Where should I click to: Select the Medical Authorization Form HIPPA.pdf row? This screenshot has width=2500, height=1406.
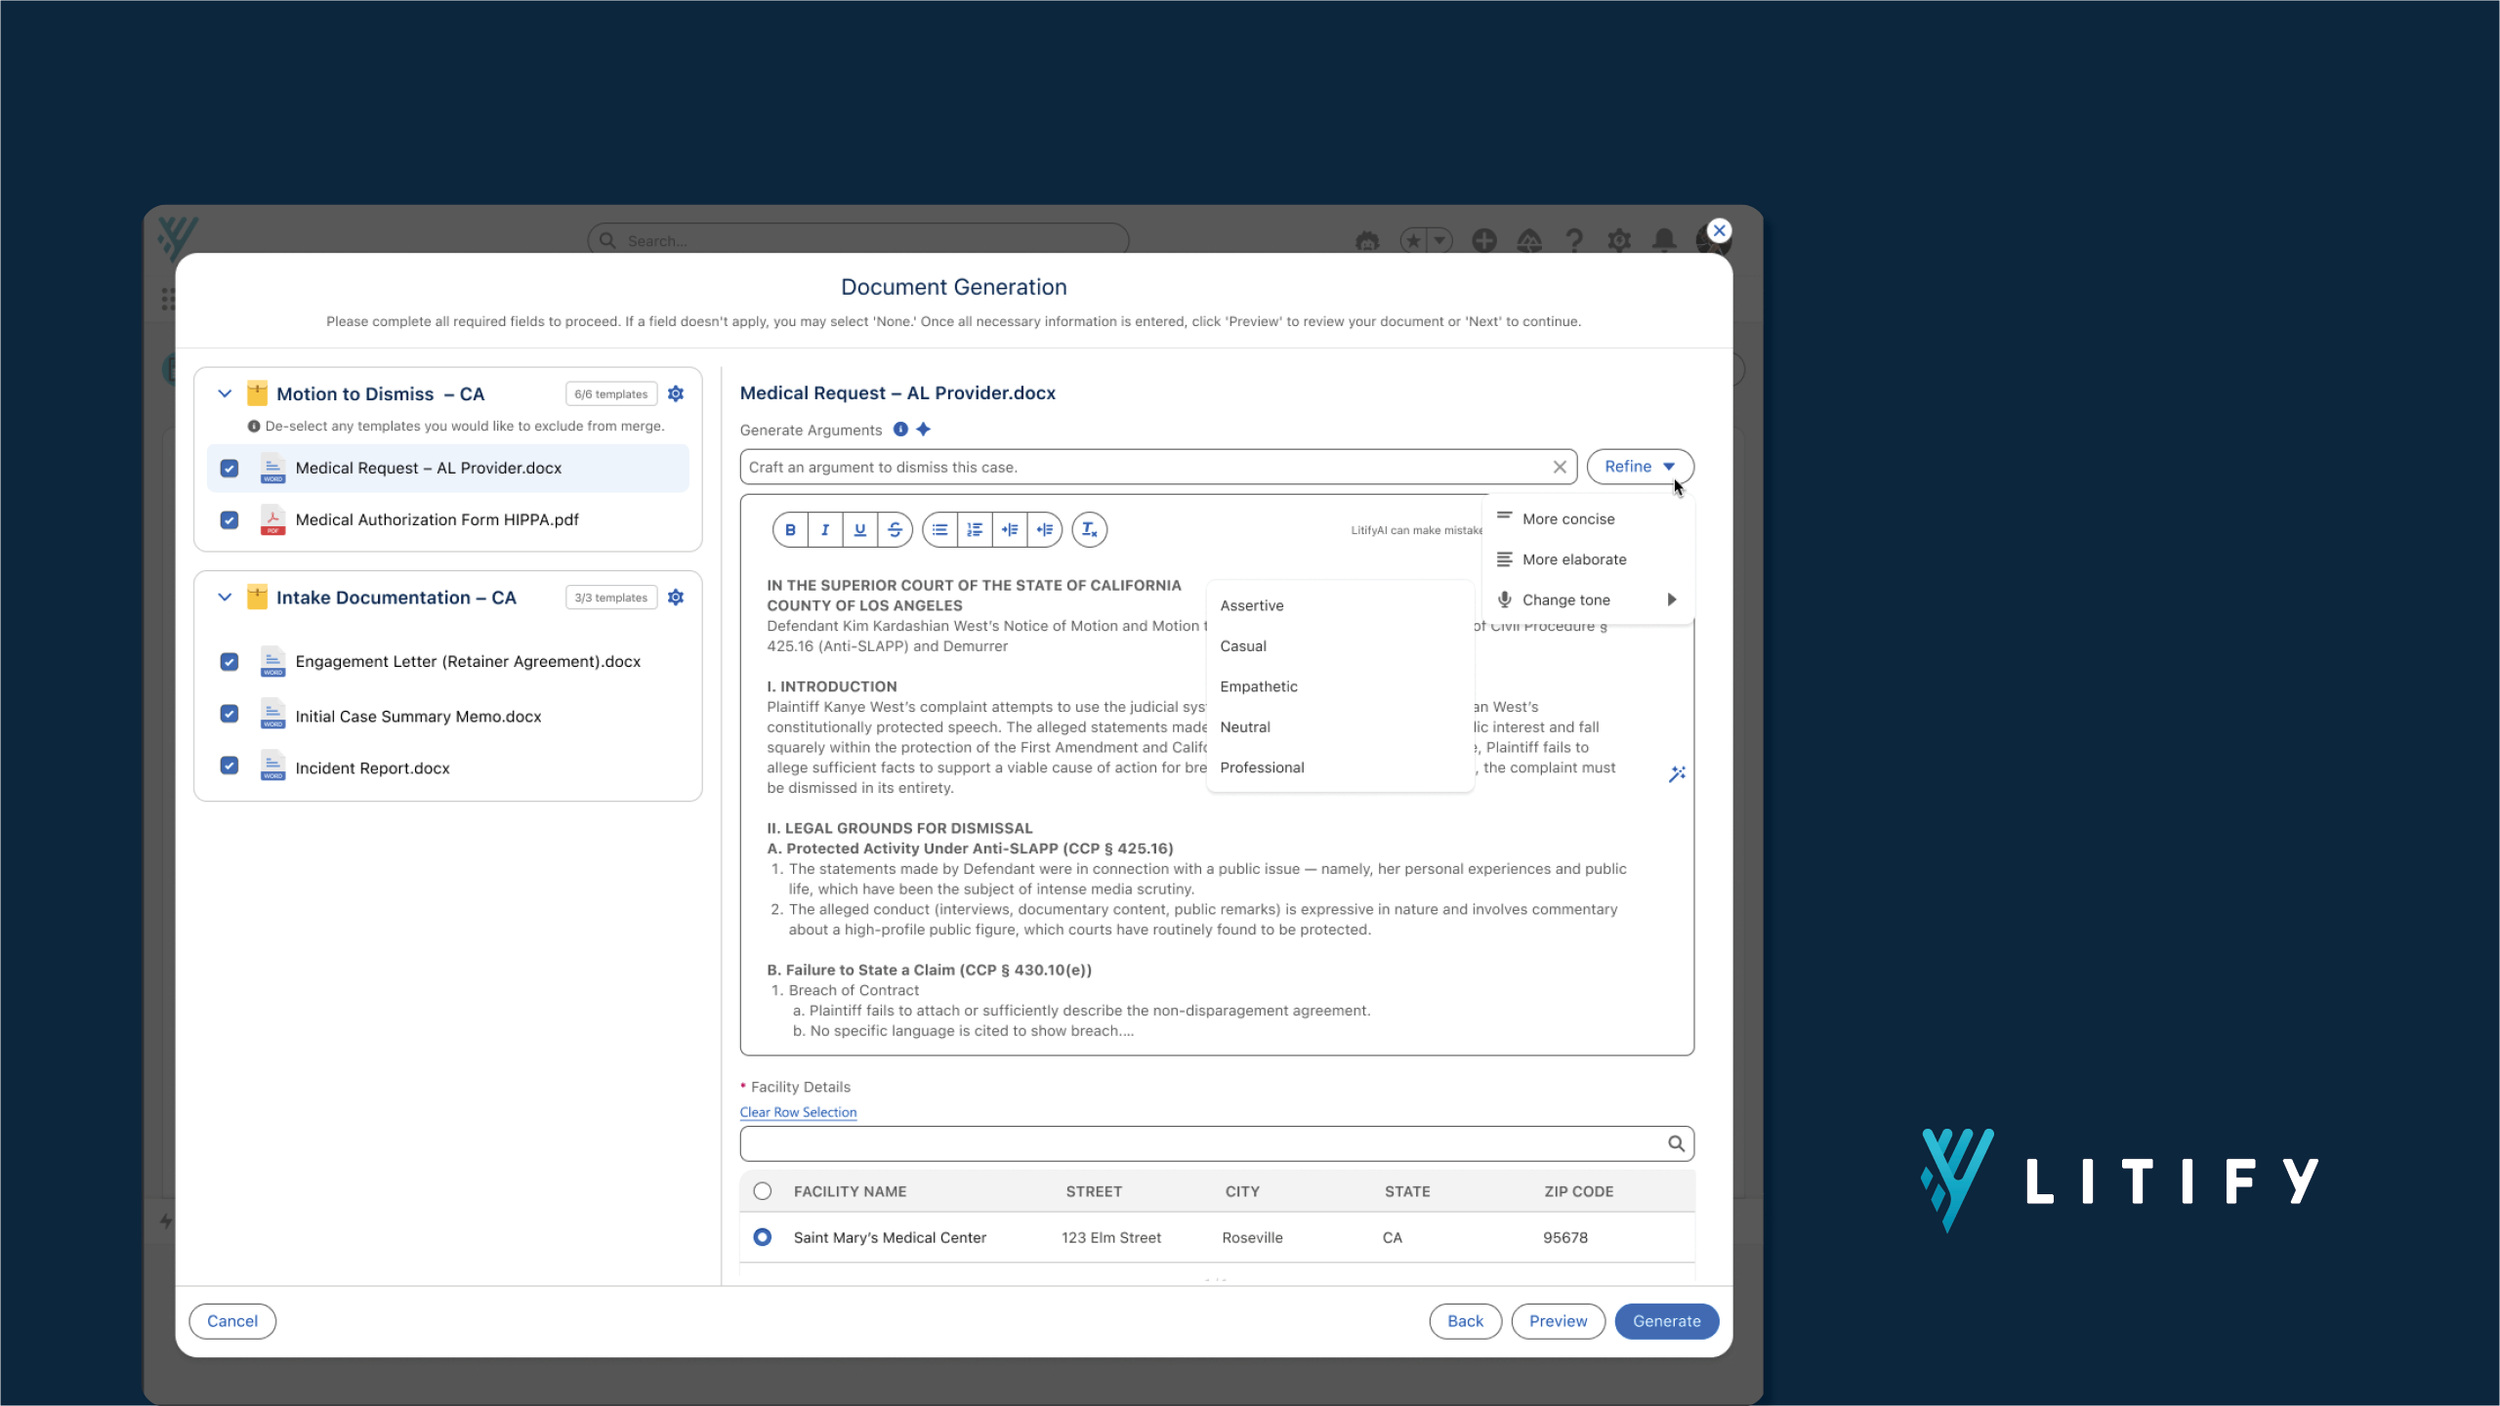(448, 520)
